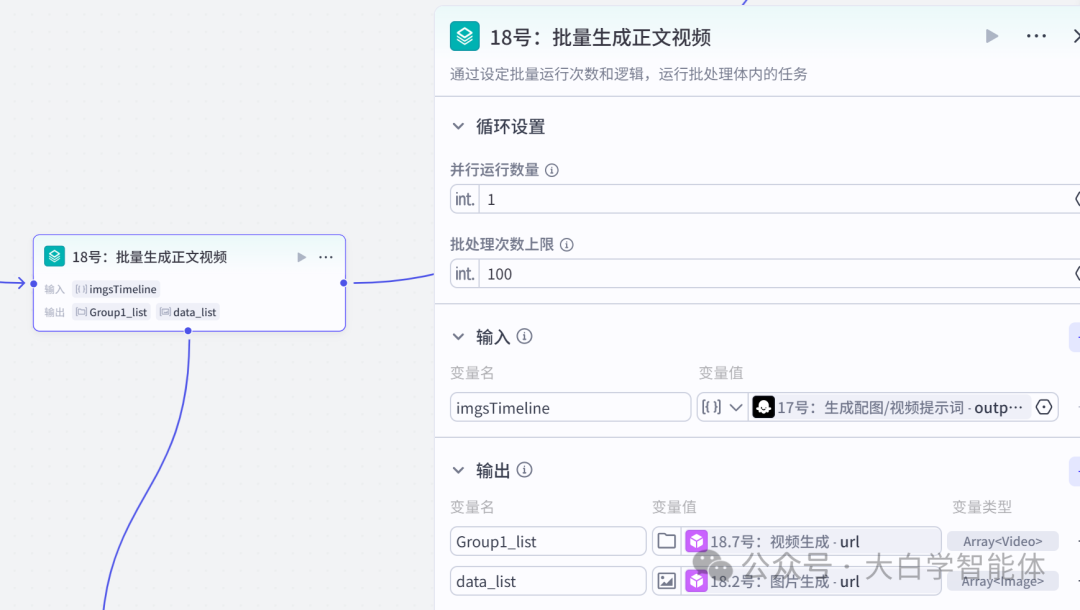Image resolution: width=1080 pixels, height=610 pixels.
Task: Edit the 批处理次数上限 value 100
Action: tap(779, 274)
